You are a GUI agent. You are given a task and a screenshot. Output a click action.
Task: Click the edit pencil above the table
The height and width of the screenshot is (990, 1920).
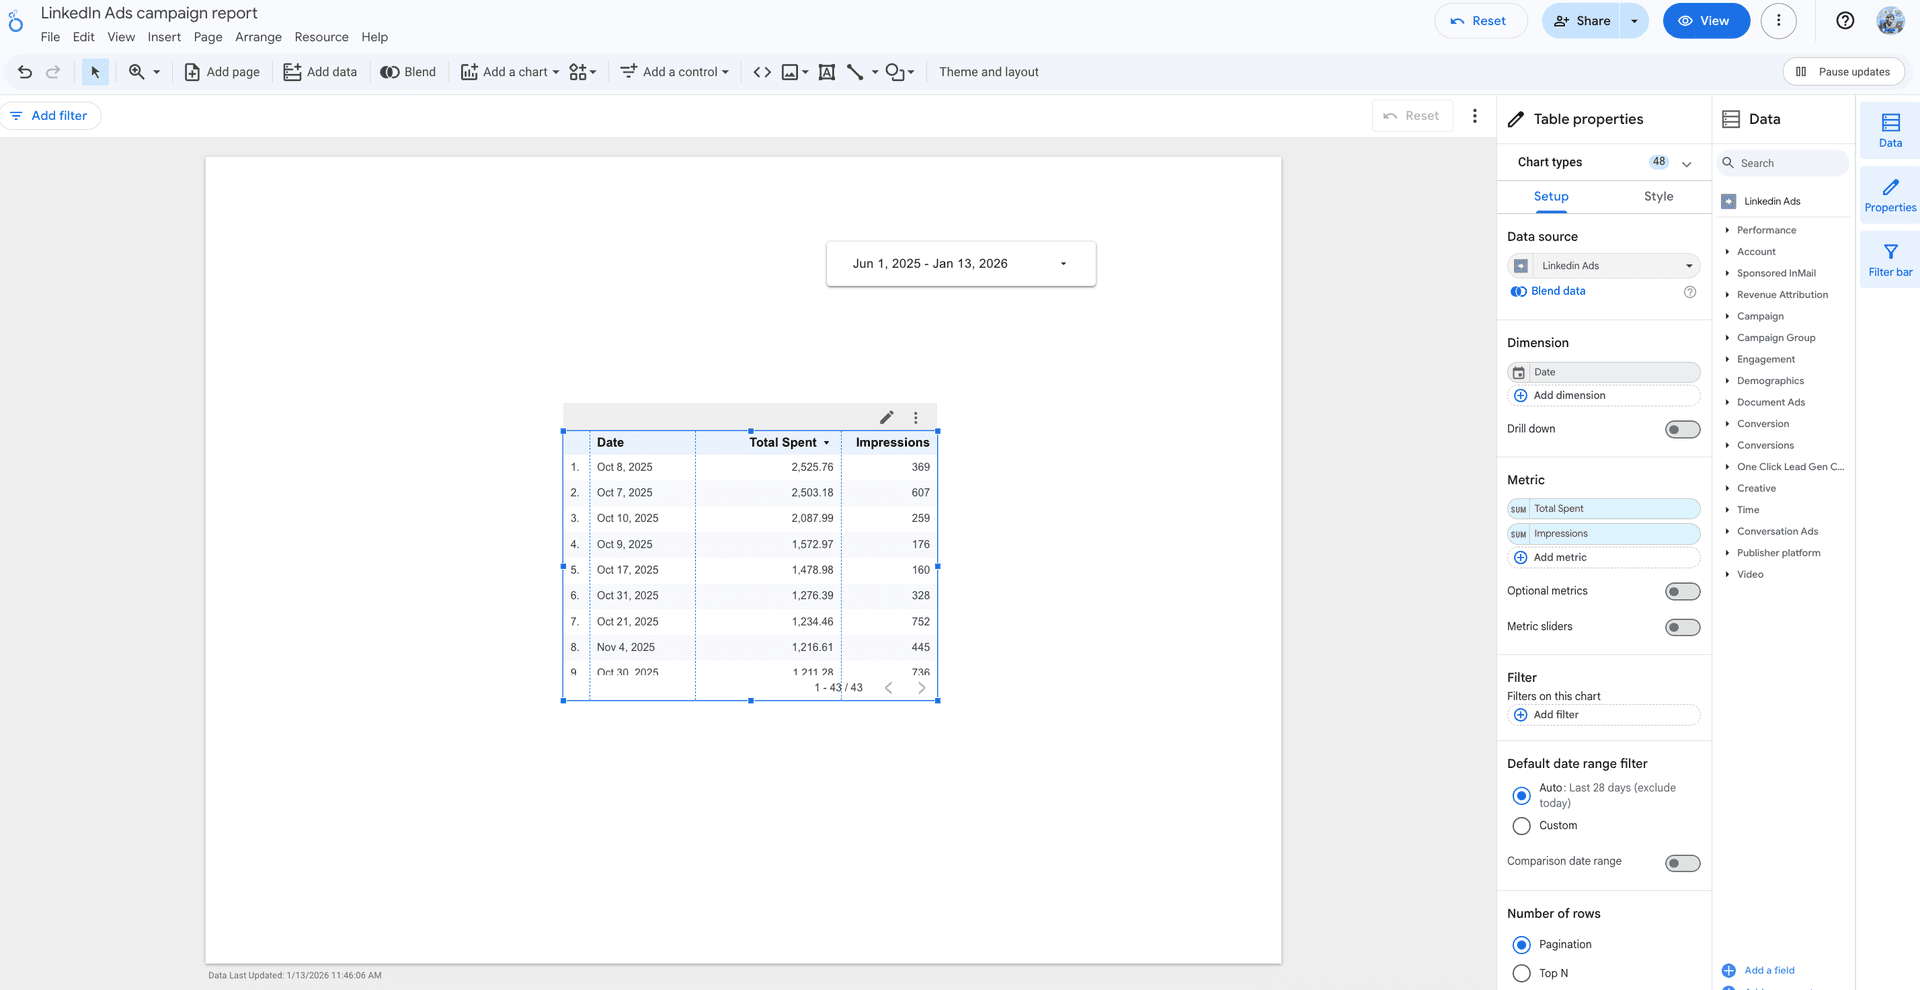(886, 417)
